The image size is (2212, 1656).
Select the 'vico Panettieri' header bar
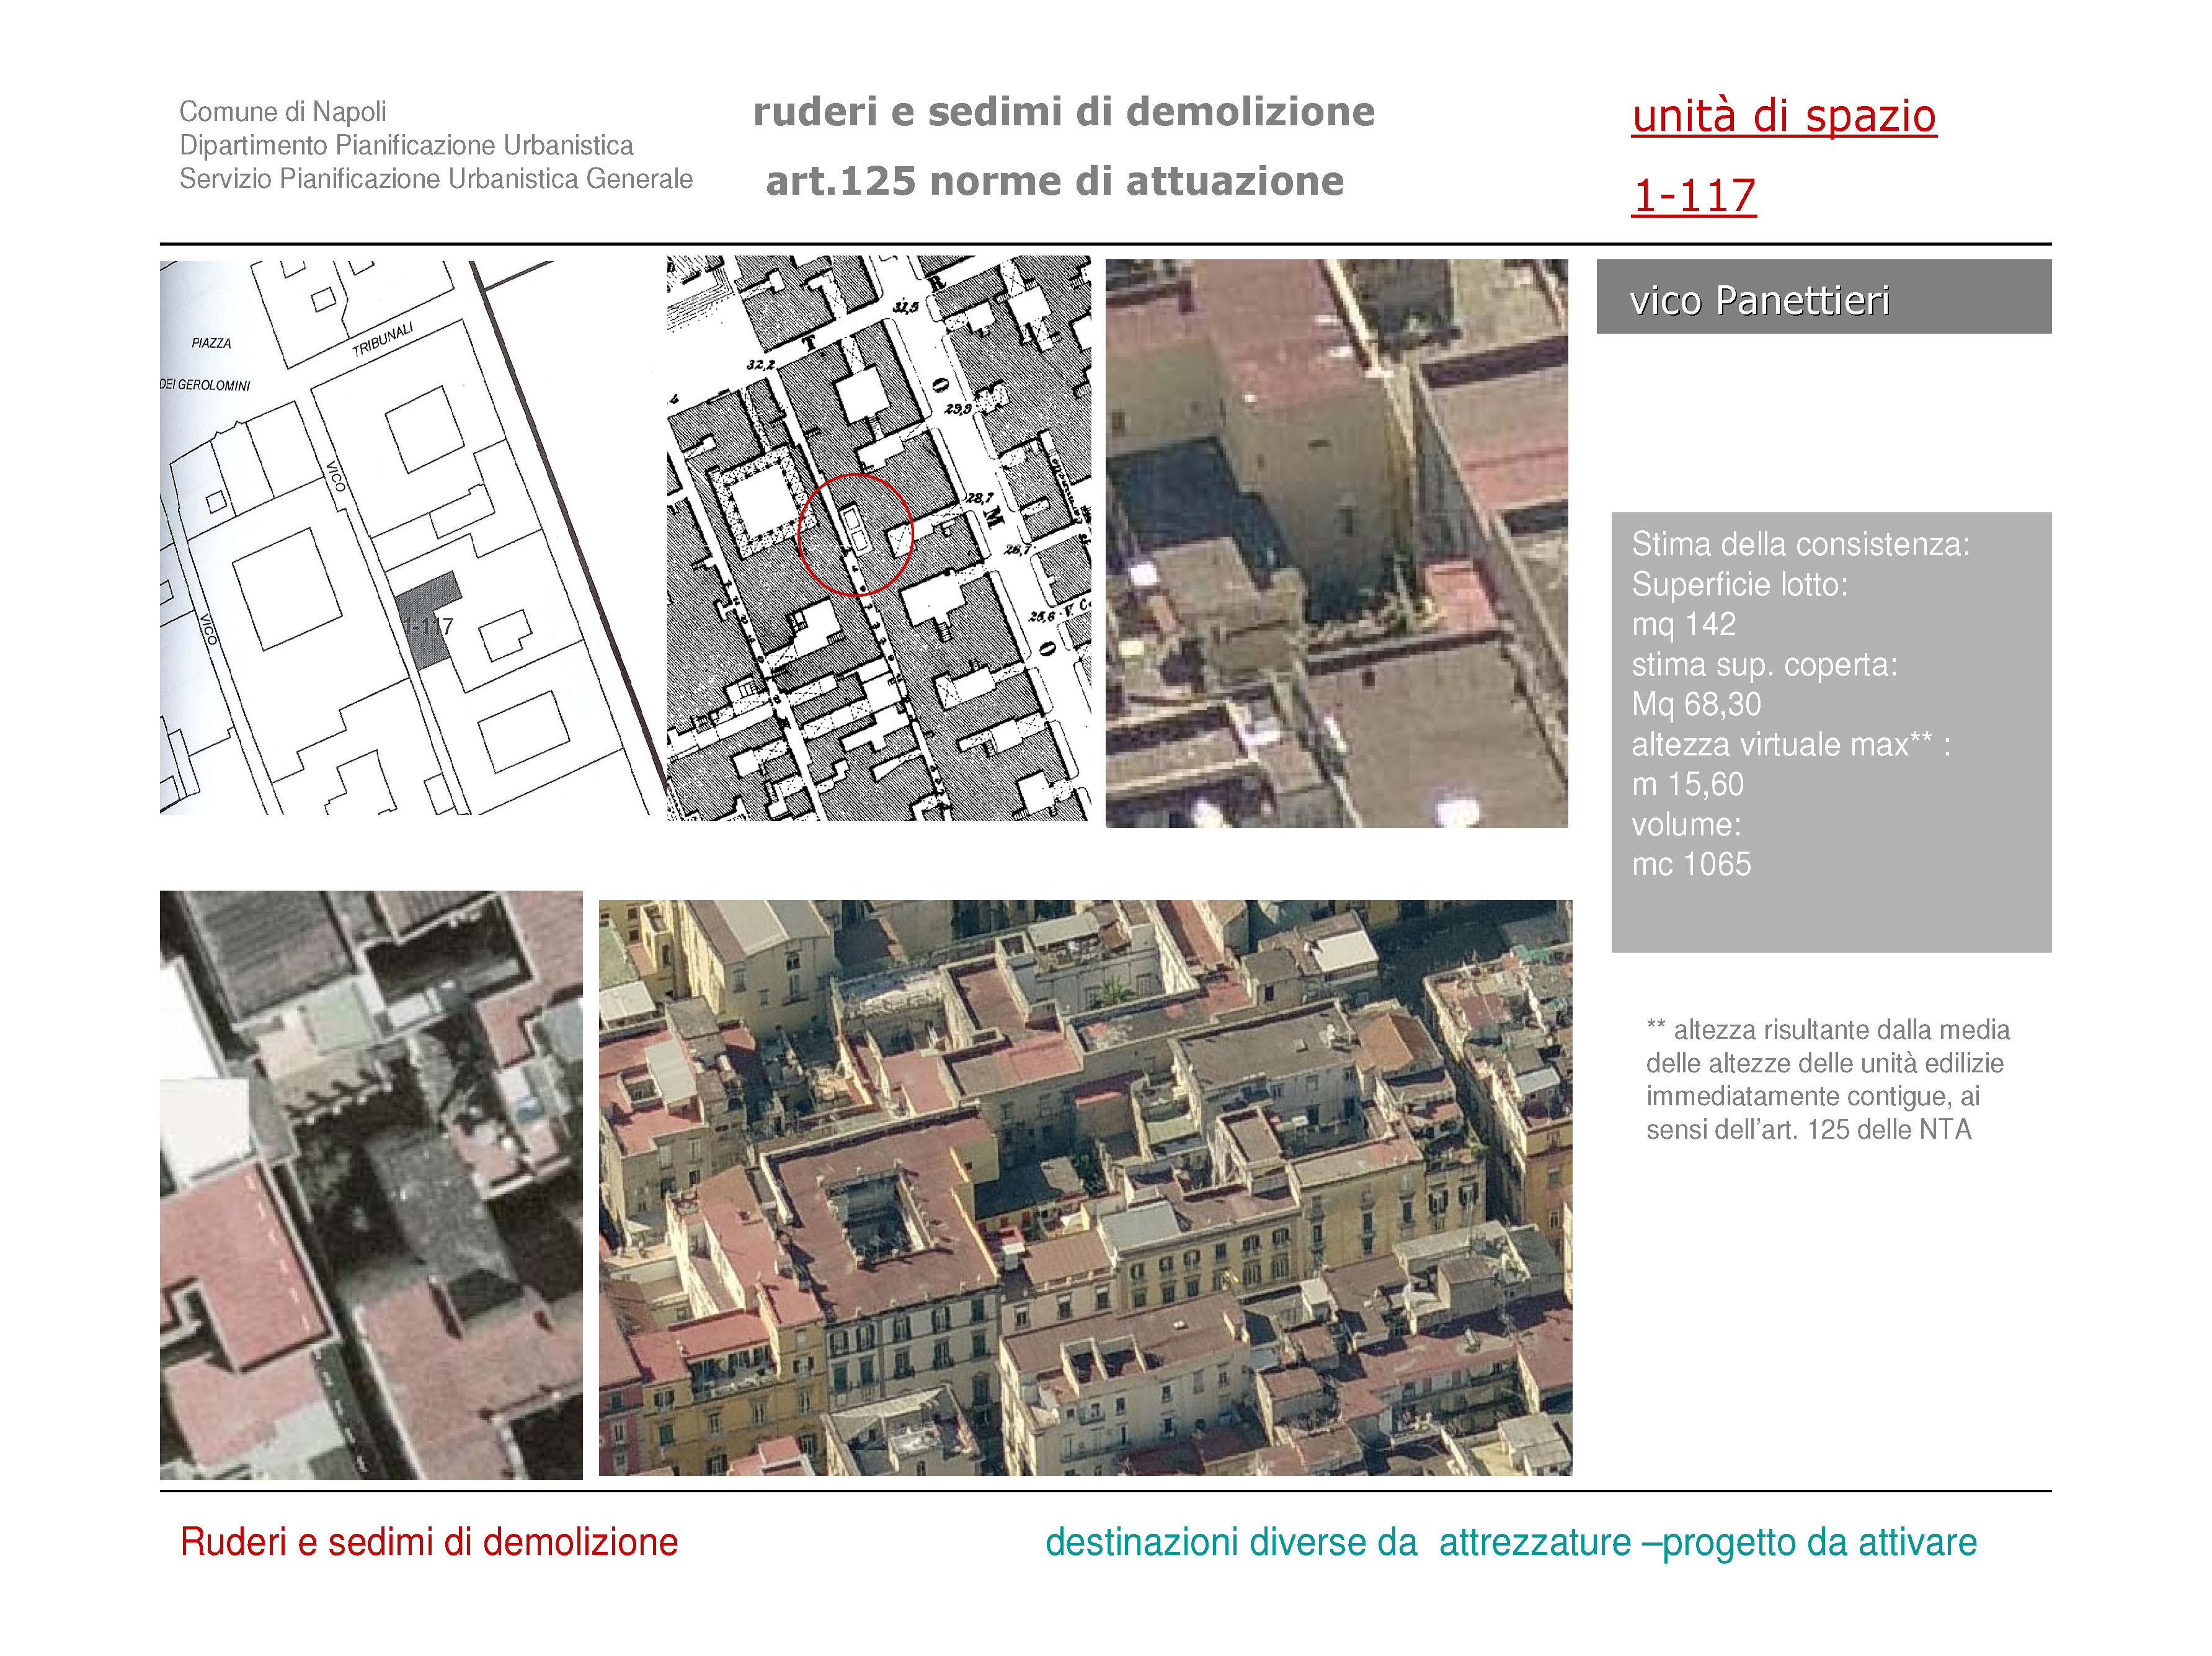tap(1823, 296)
